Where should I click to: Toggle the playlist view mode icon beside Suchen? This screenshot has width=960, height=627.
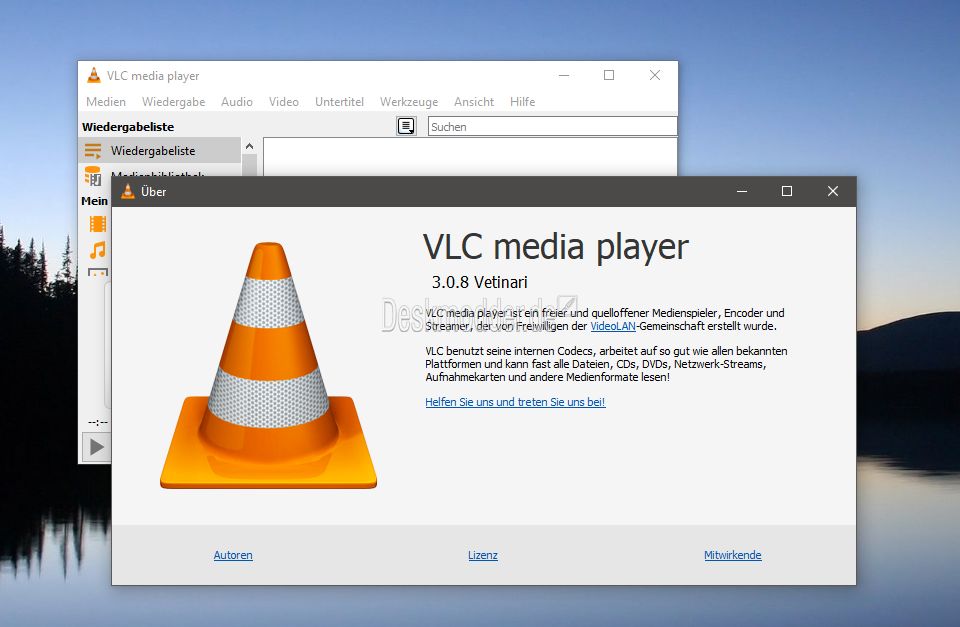pyautogui.click(x=406, y=126)
